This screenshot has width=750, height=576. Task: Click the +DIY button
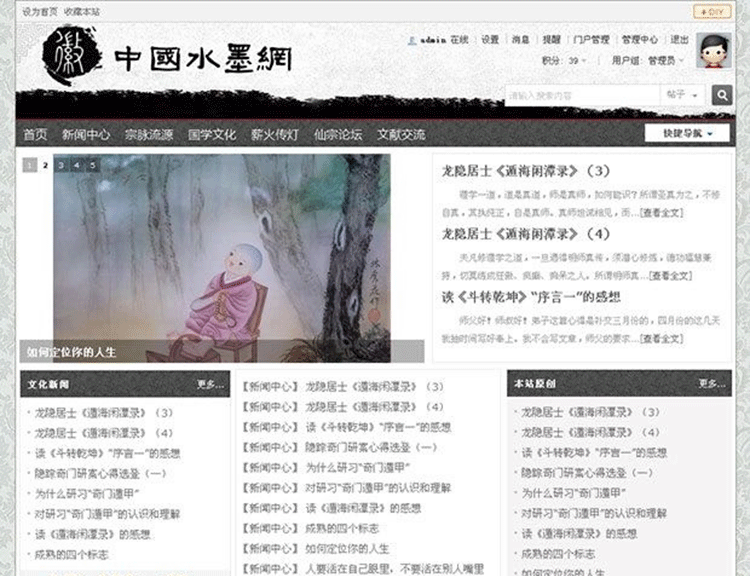tap(712, 11)
